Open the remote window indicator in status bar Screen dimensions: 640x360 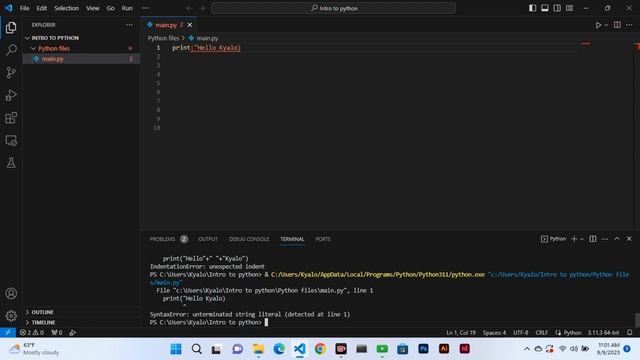point(8,332)
